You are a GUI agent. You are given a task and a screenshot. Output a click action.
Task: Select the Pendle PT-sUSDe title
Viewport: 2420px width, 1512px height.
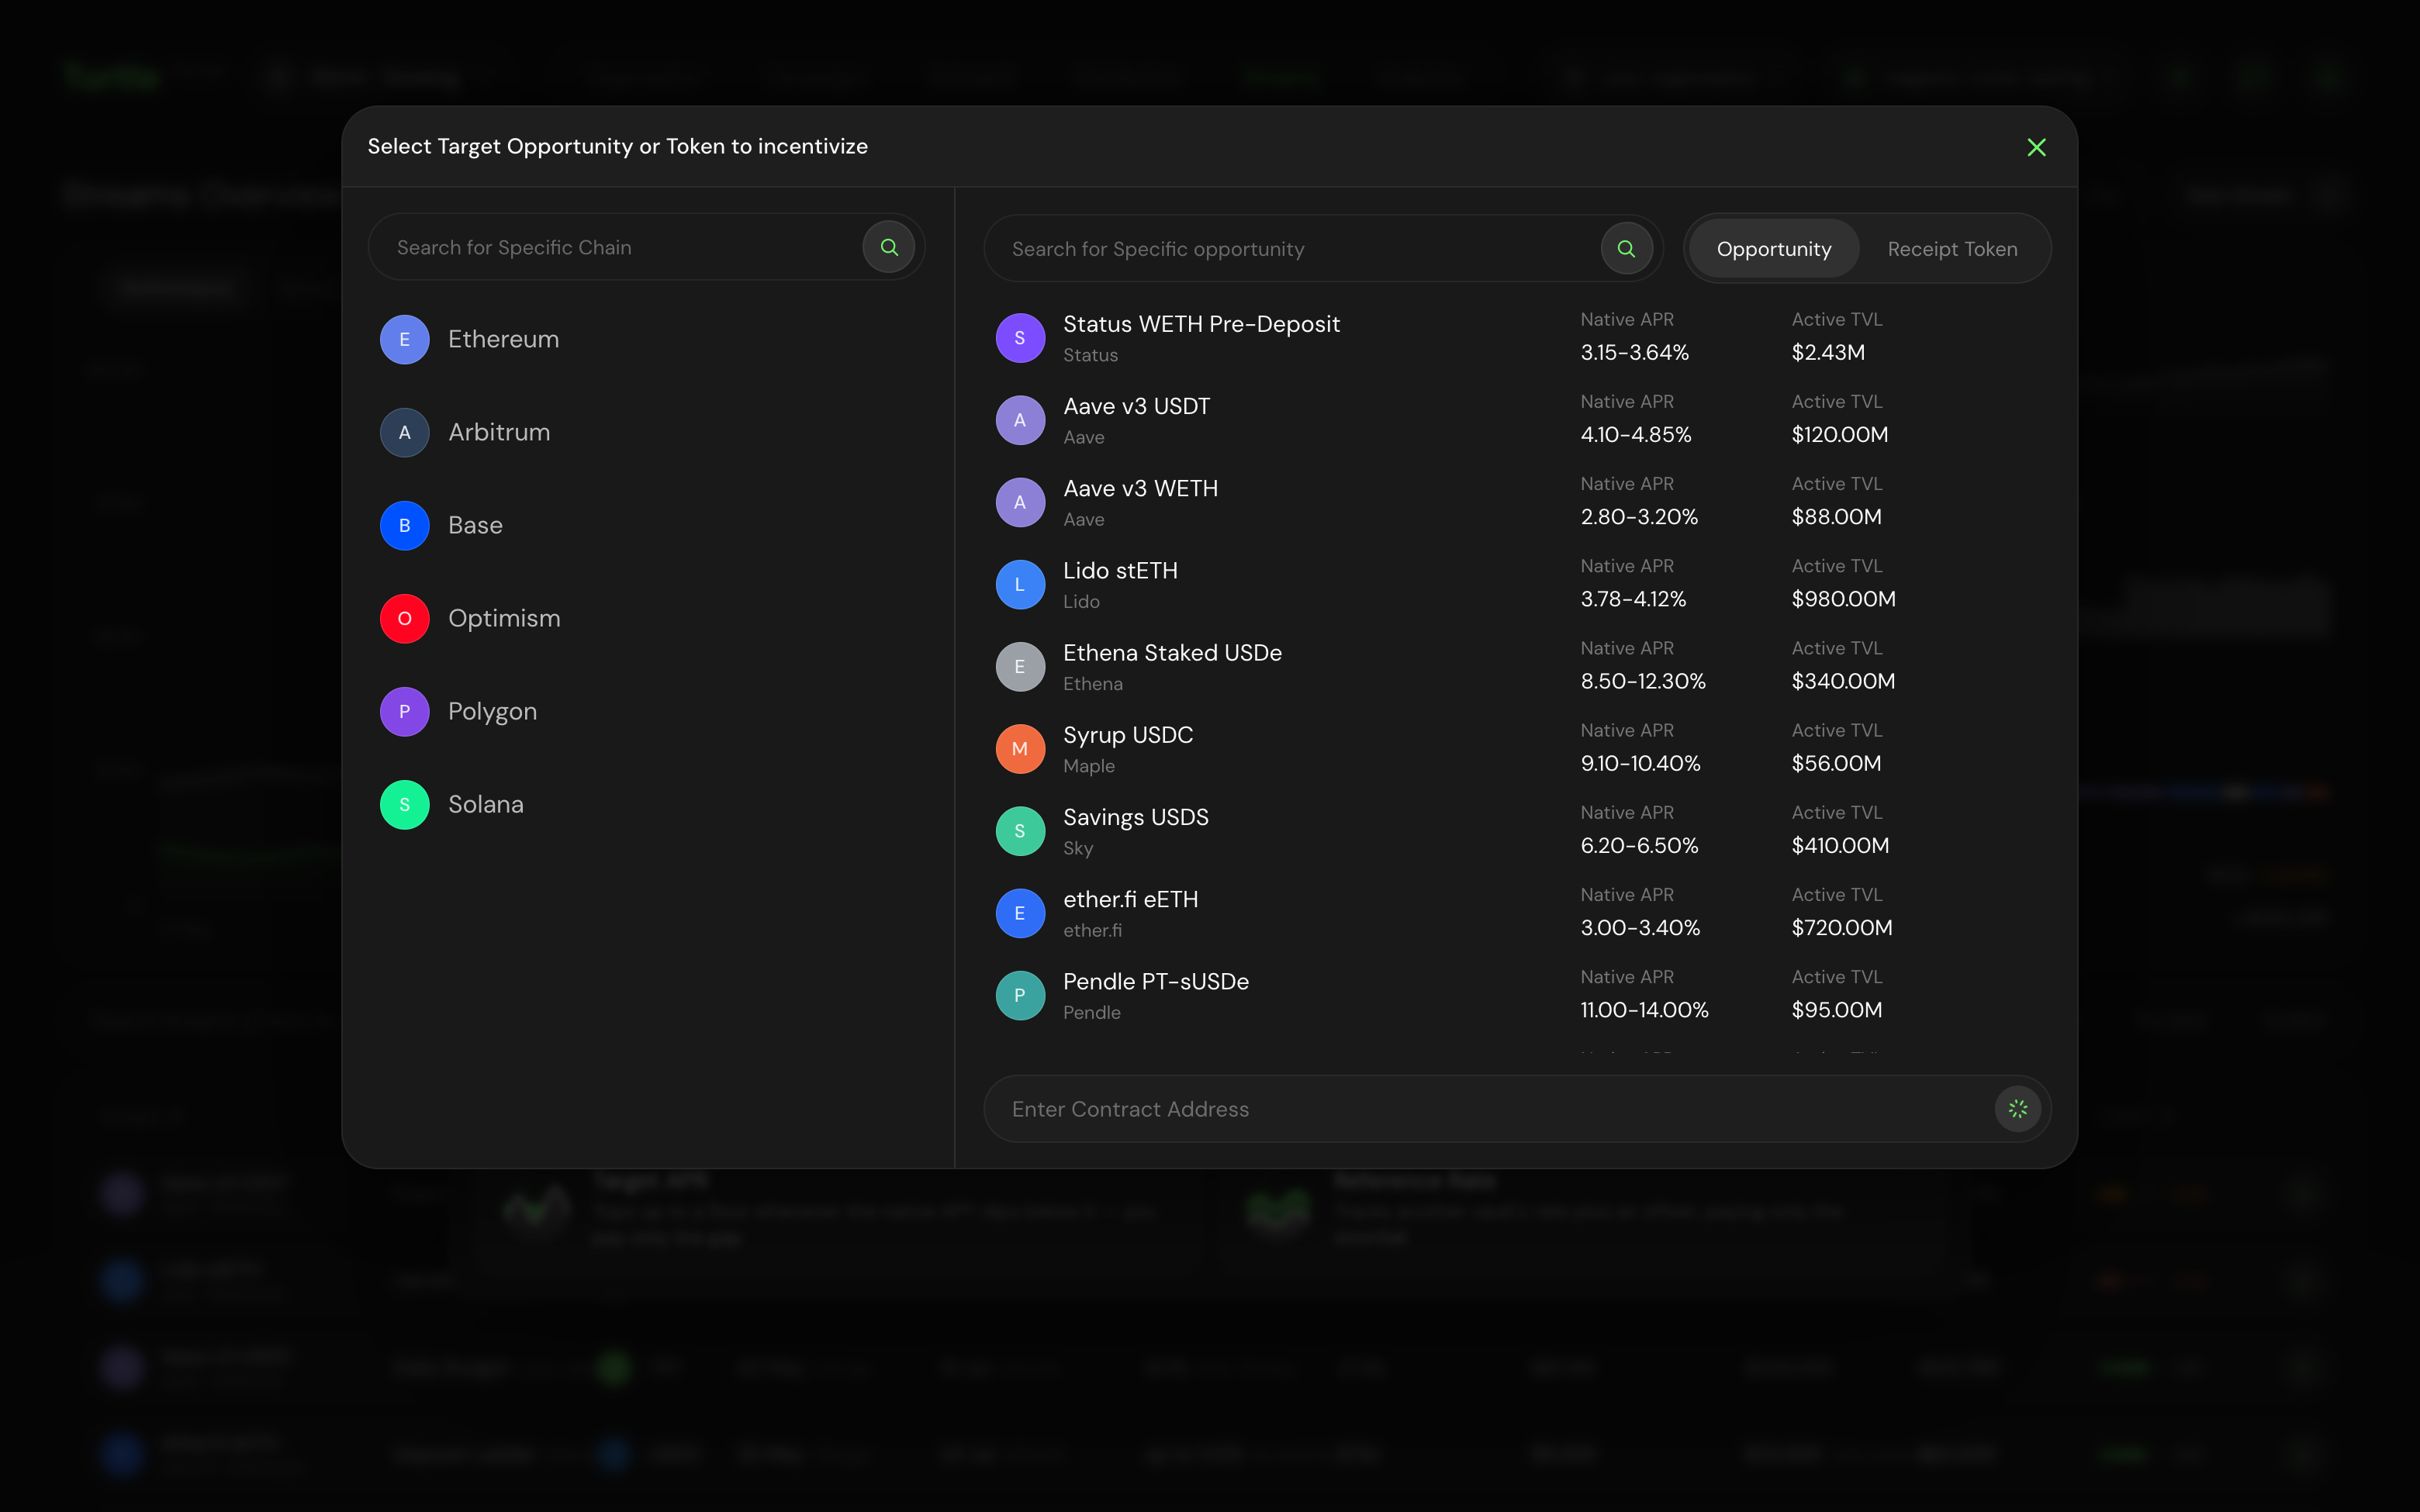click(x=1156, y=981)
